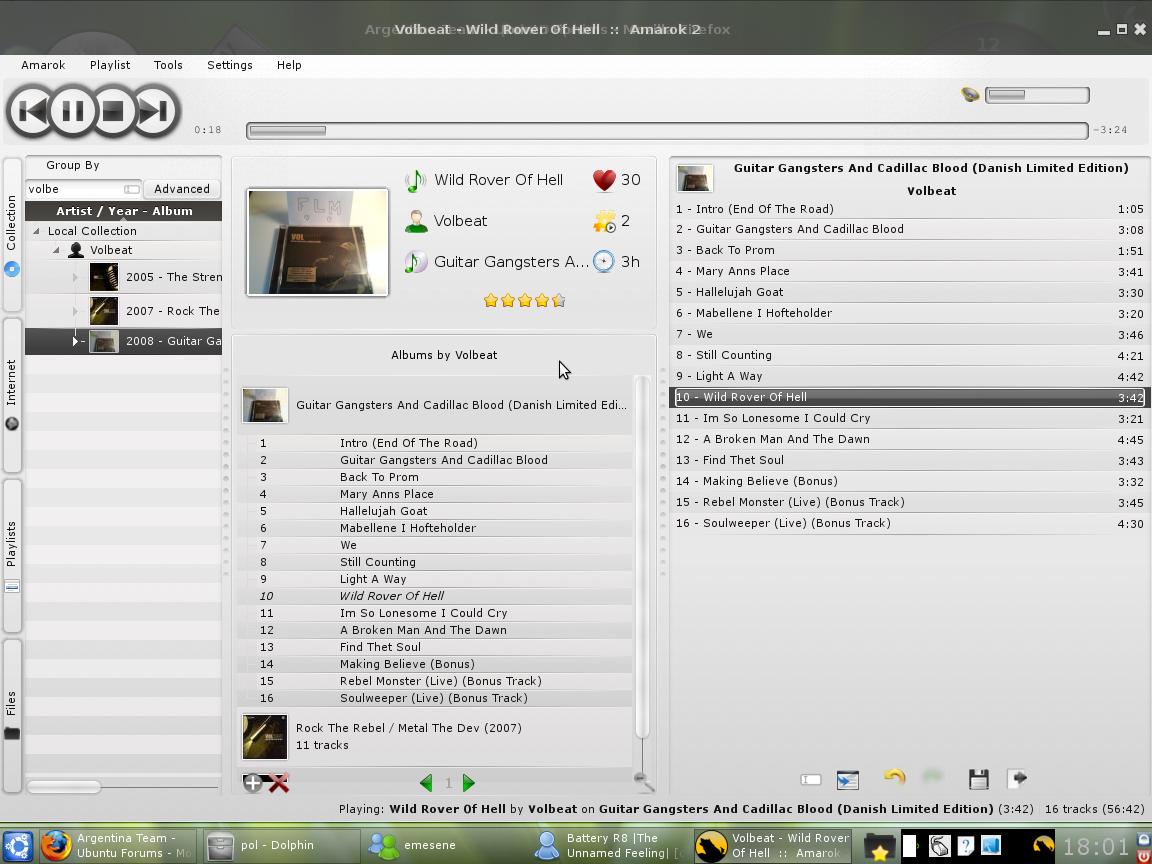Click the green artist person icon
Screen dimensions: 1152x864
click(x=416, y=221)
